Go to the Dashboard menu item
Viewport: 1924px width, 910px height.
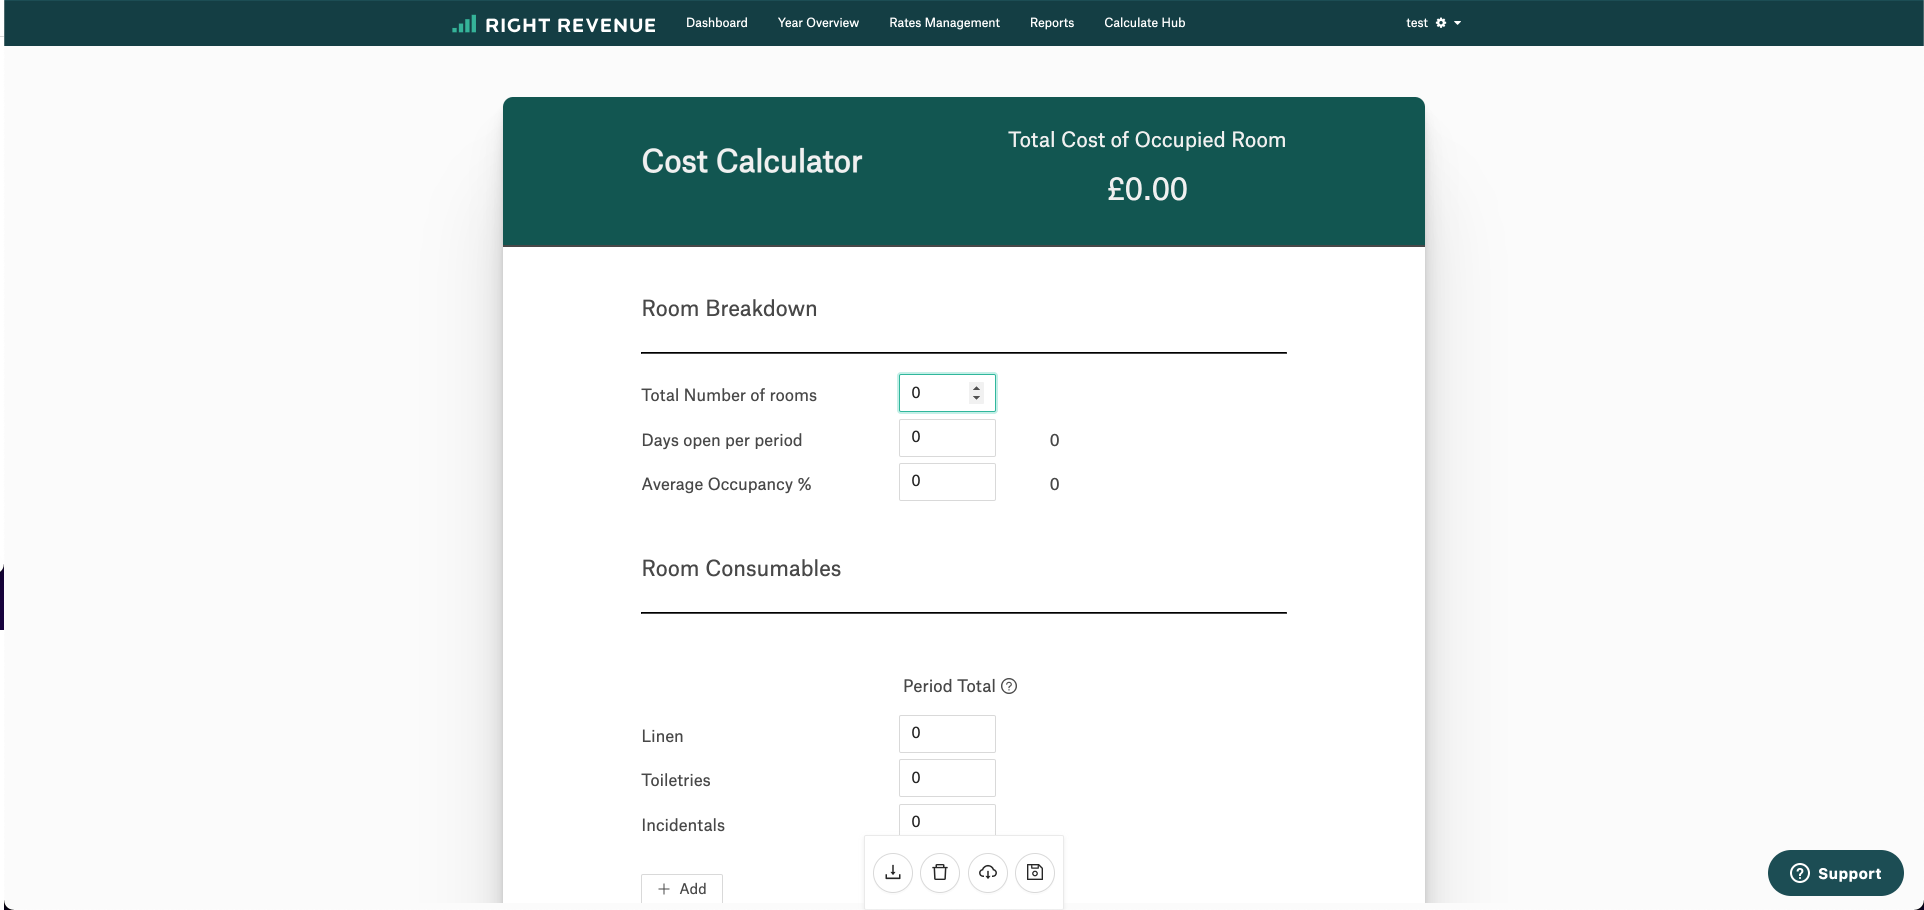click(x=716, y=23)
